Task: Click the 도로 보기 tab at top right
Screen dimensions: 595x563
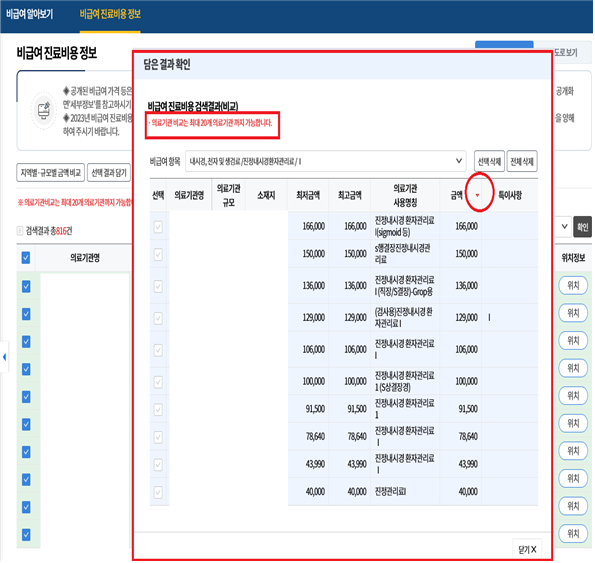Action: point(565,53)
